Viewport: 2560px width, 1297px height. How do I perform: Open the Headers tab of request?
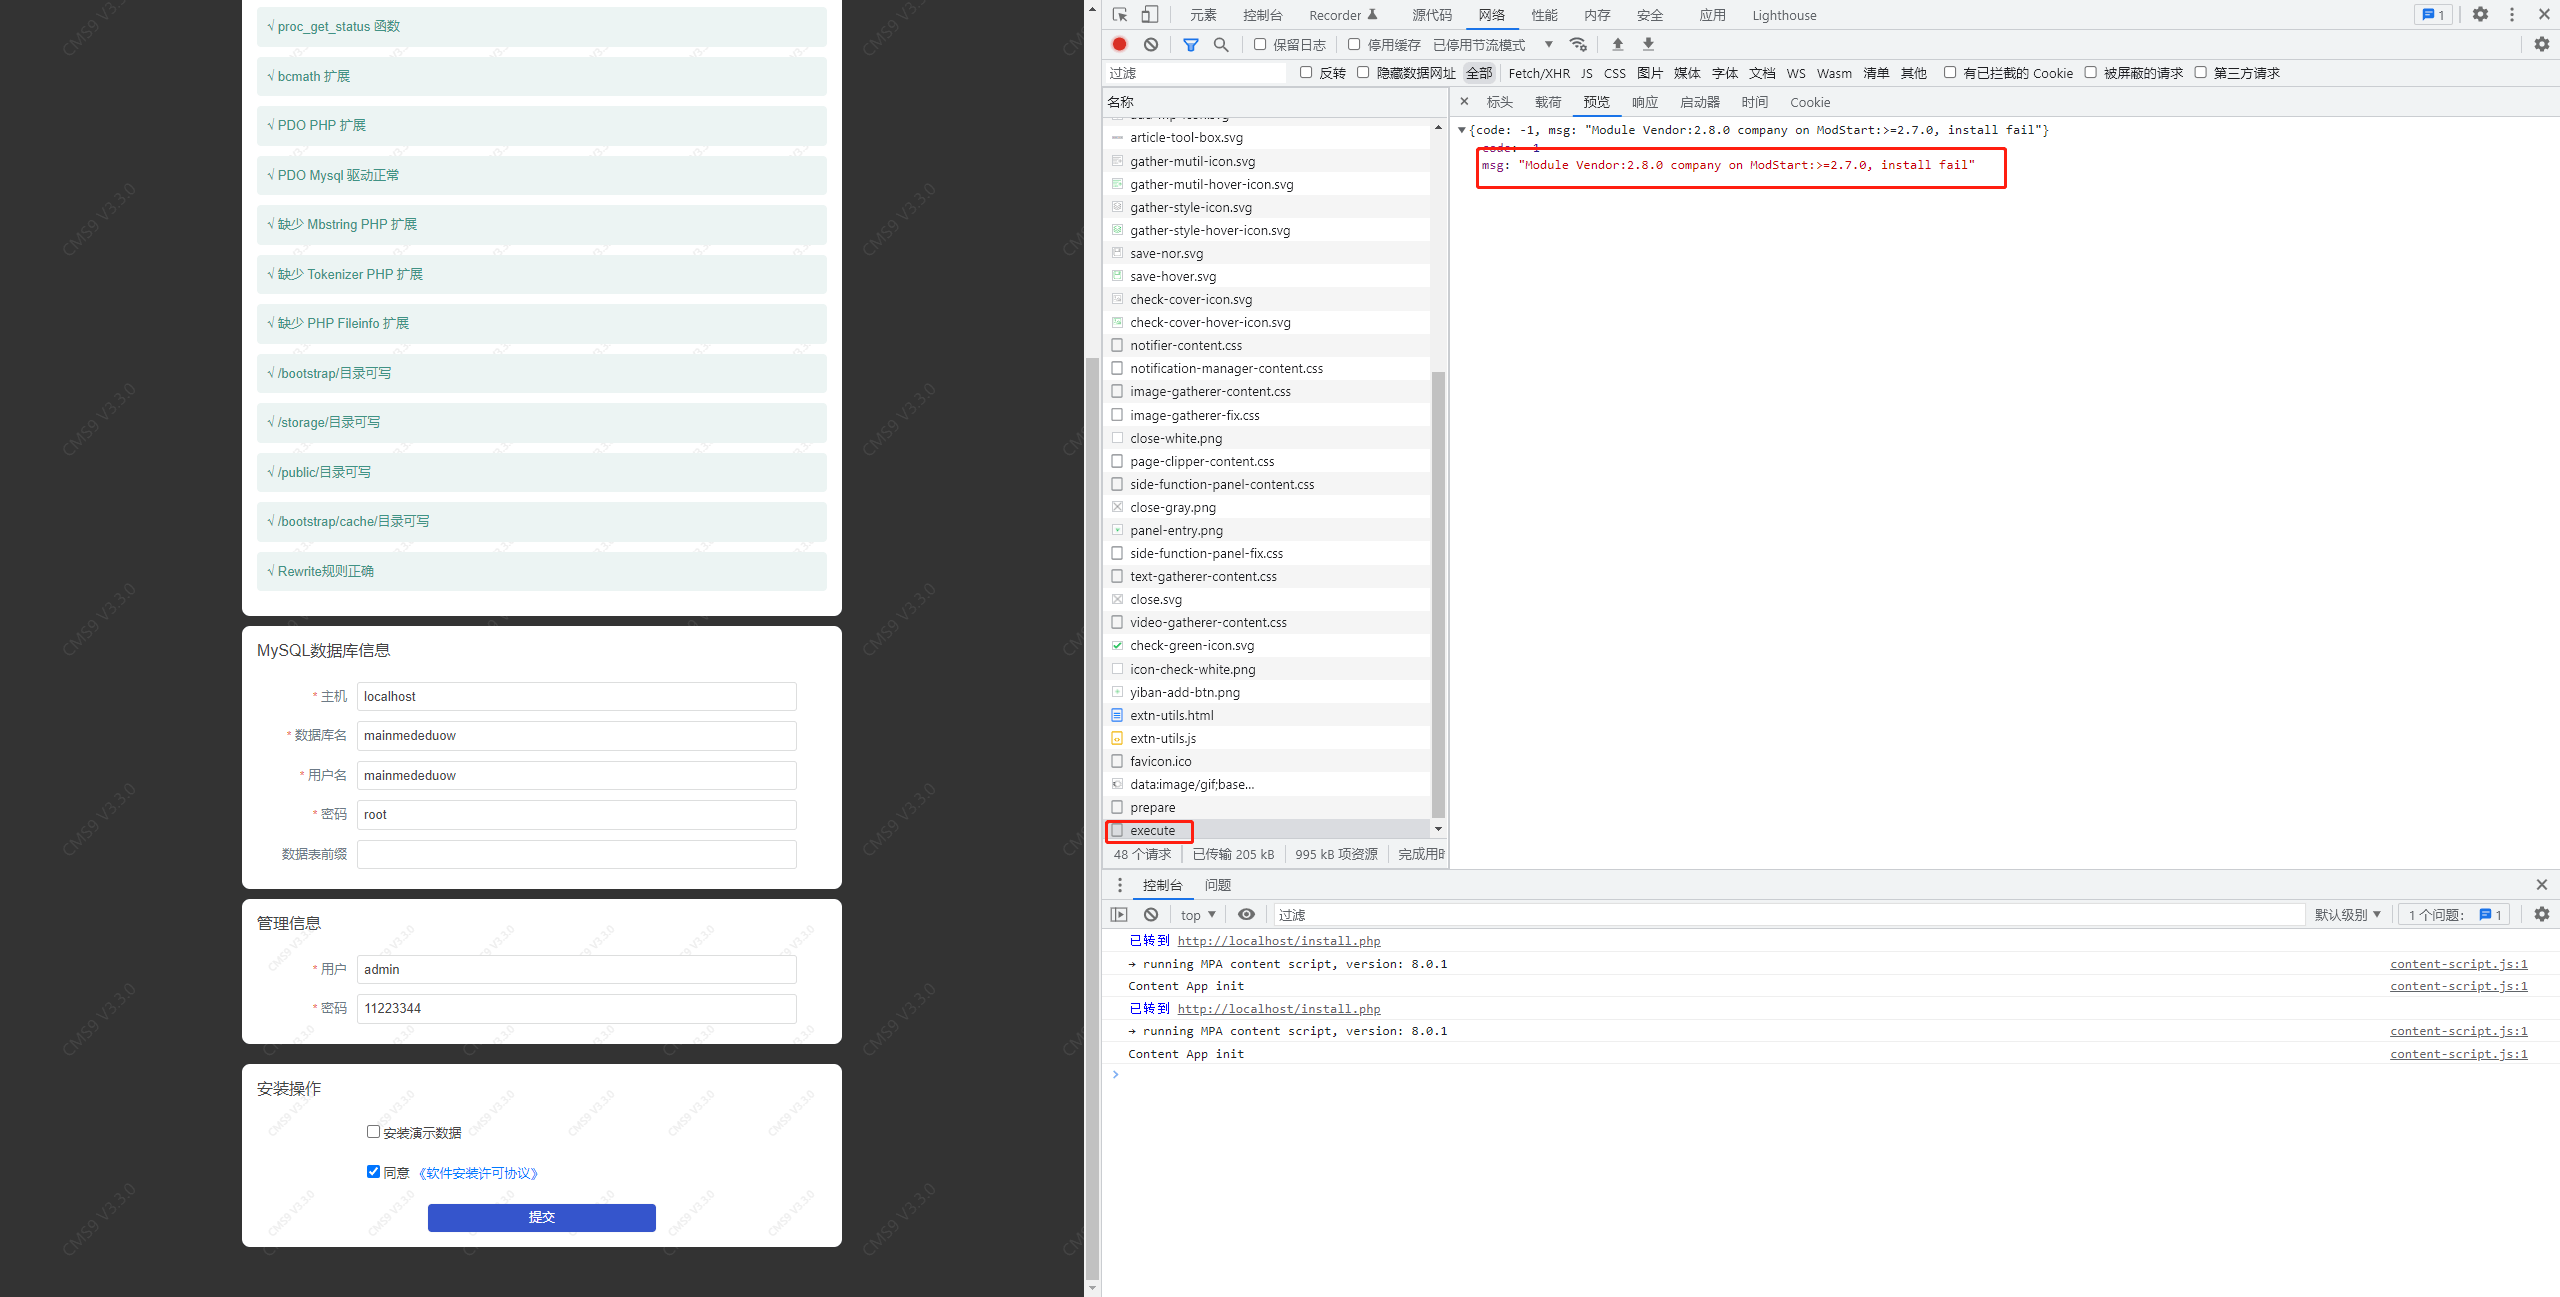click(1500, 102)
